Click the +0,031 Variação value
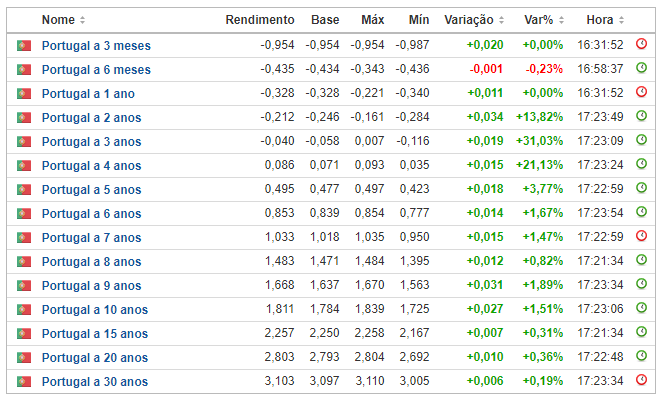This screenshot has height=401, width=661. [x=485, y=285]
